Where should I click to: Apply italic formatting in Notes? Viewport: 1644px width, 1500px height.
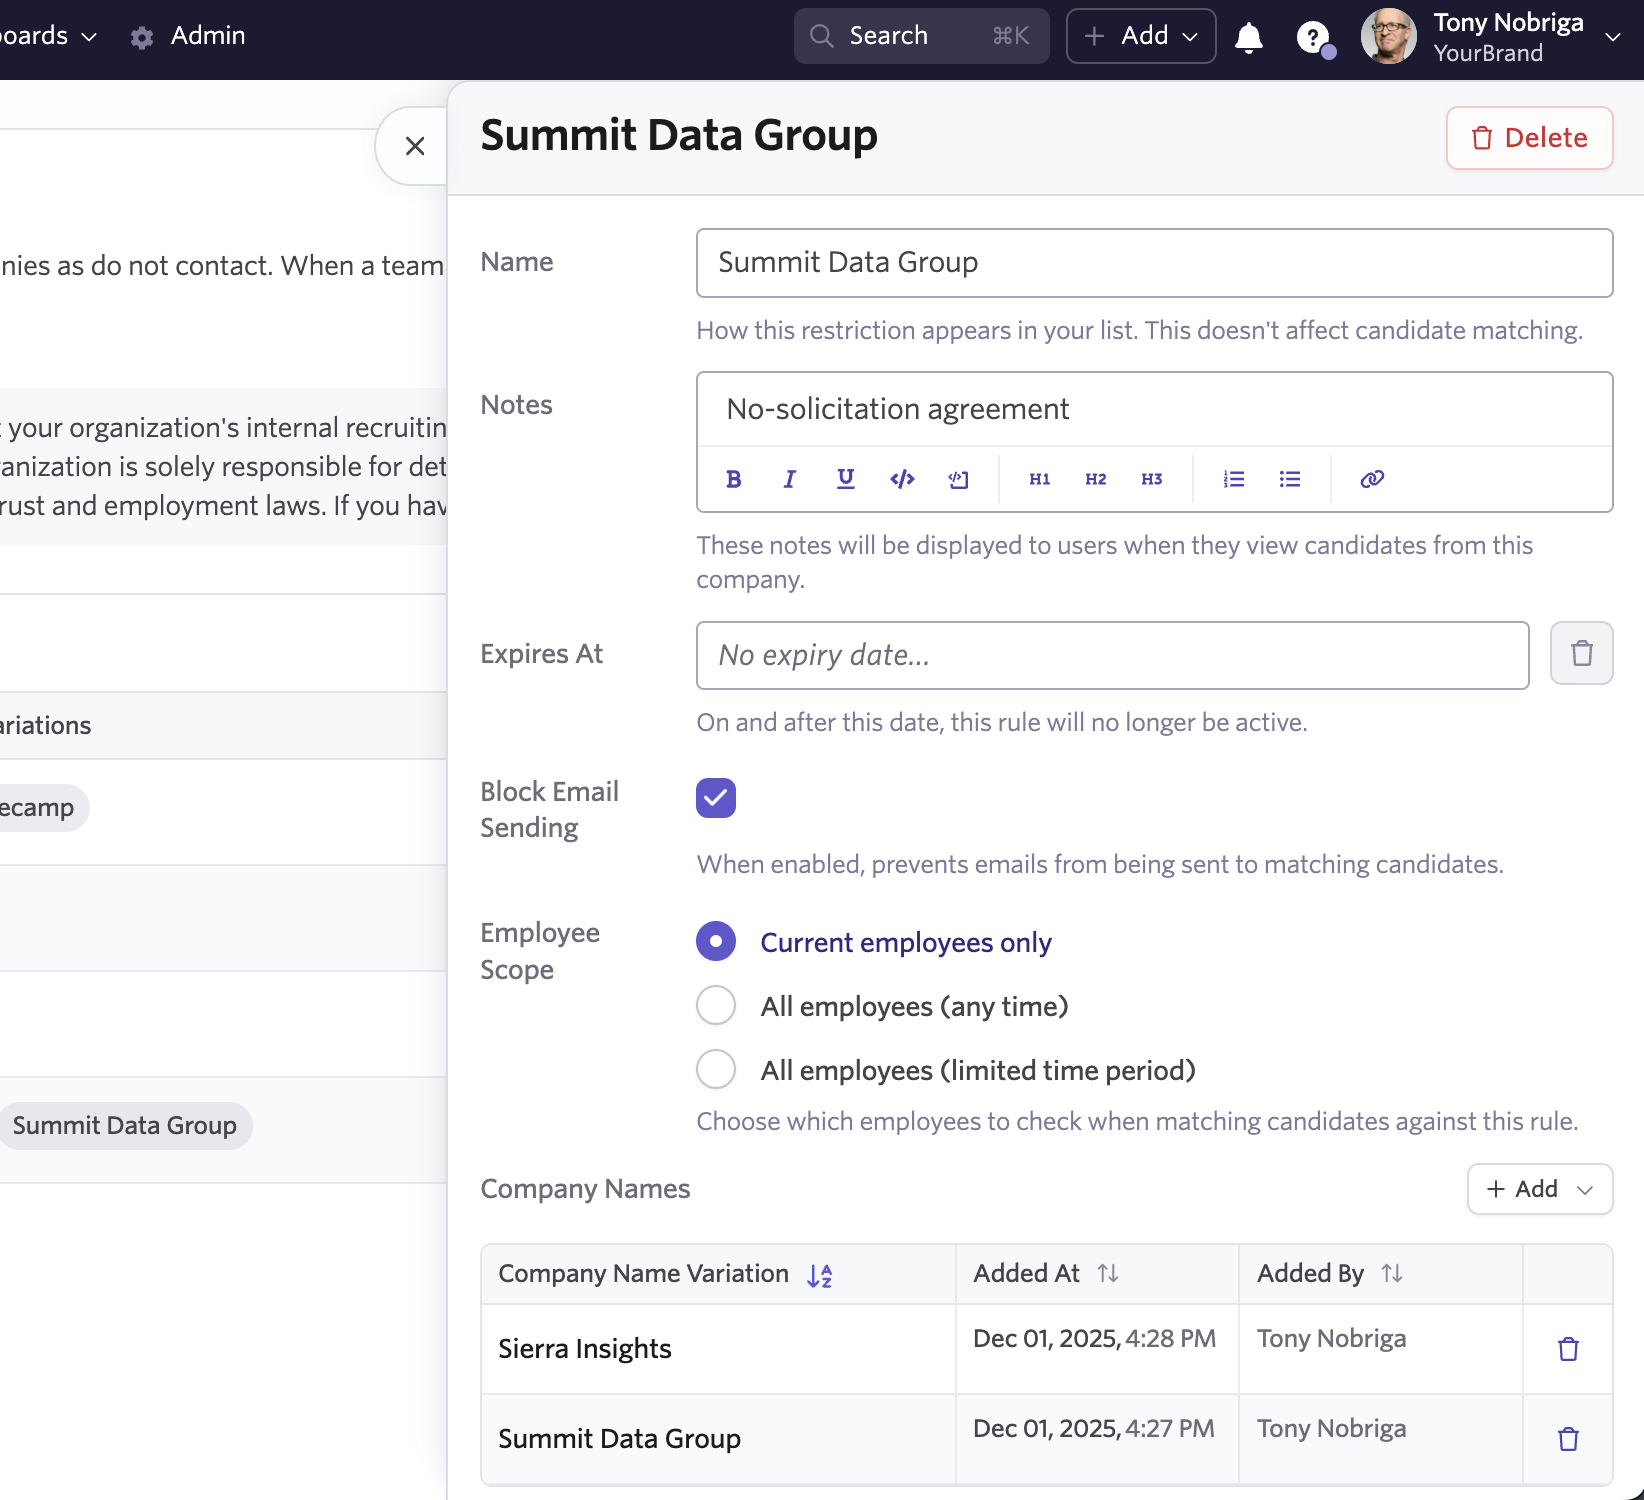point(789,479)
